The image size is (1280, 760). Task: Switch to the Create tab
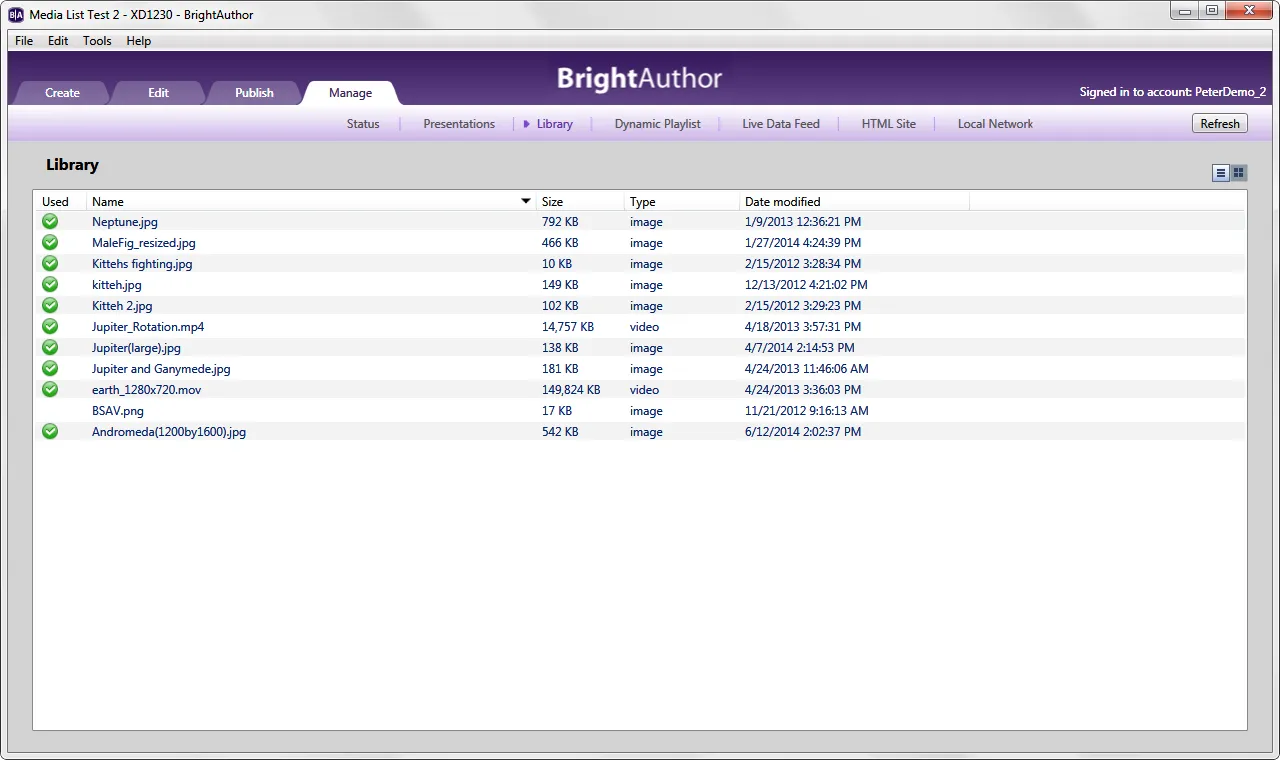[62, 93]
